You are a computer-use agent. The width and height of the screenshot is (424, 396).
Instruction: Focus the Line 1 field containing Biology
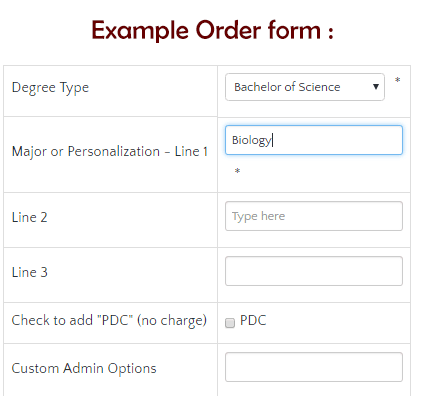pos(314,140)
